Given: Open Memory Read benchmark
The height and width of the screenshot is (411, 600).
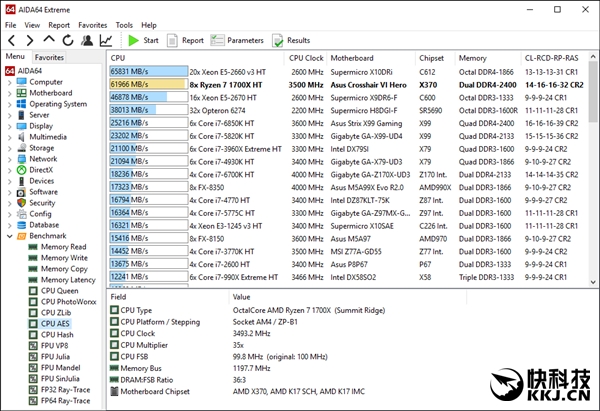Looking at the screenshot, I should click(x=58, y=247).
